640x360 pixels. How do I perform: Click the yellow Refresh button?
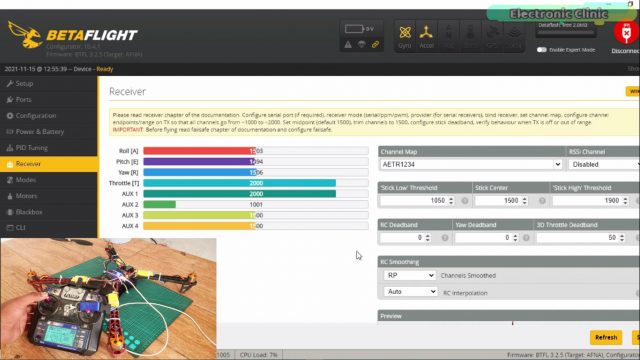click(606, 338)
